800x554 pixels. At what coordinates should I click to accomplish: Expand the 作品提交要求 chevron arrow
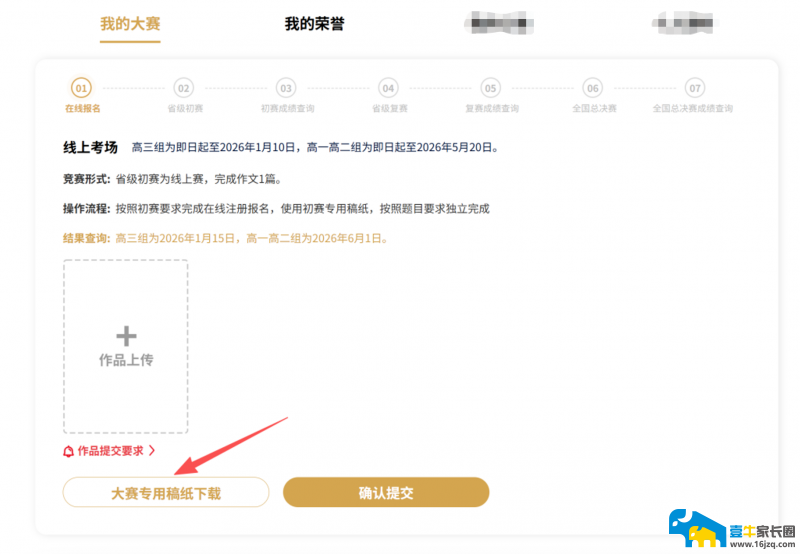(x=152, y=450)
